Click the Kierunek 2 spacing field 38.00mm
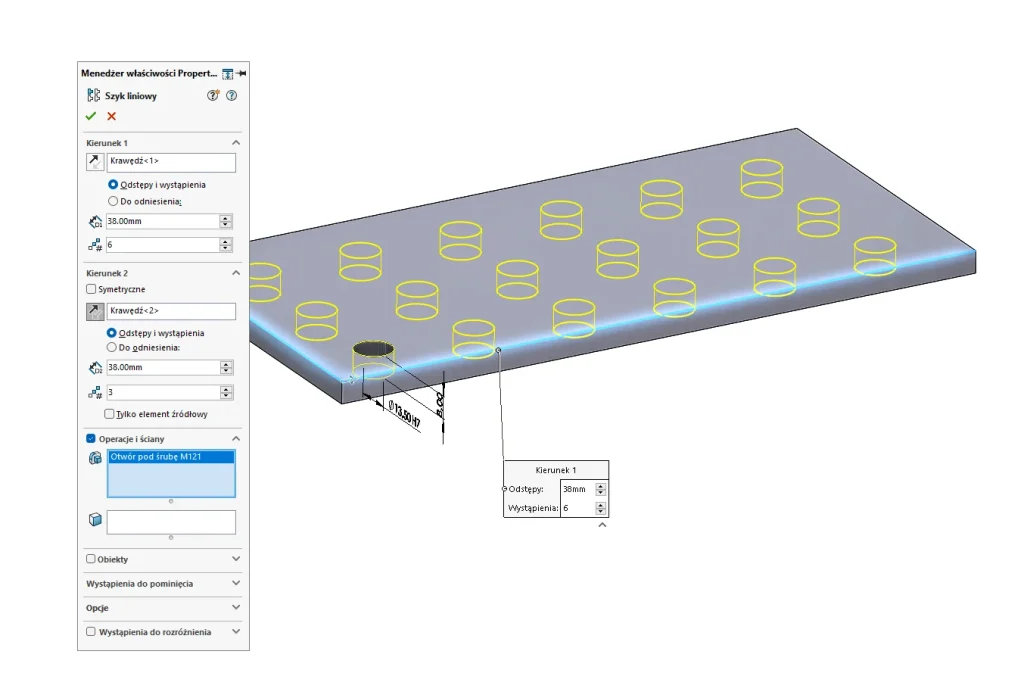Image resolution: width=1024 pixels, height=673 pixels. click(x=163, y=368)
